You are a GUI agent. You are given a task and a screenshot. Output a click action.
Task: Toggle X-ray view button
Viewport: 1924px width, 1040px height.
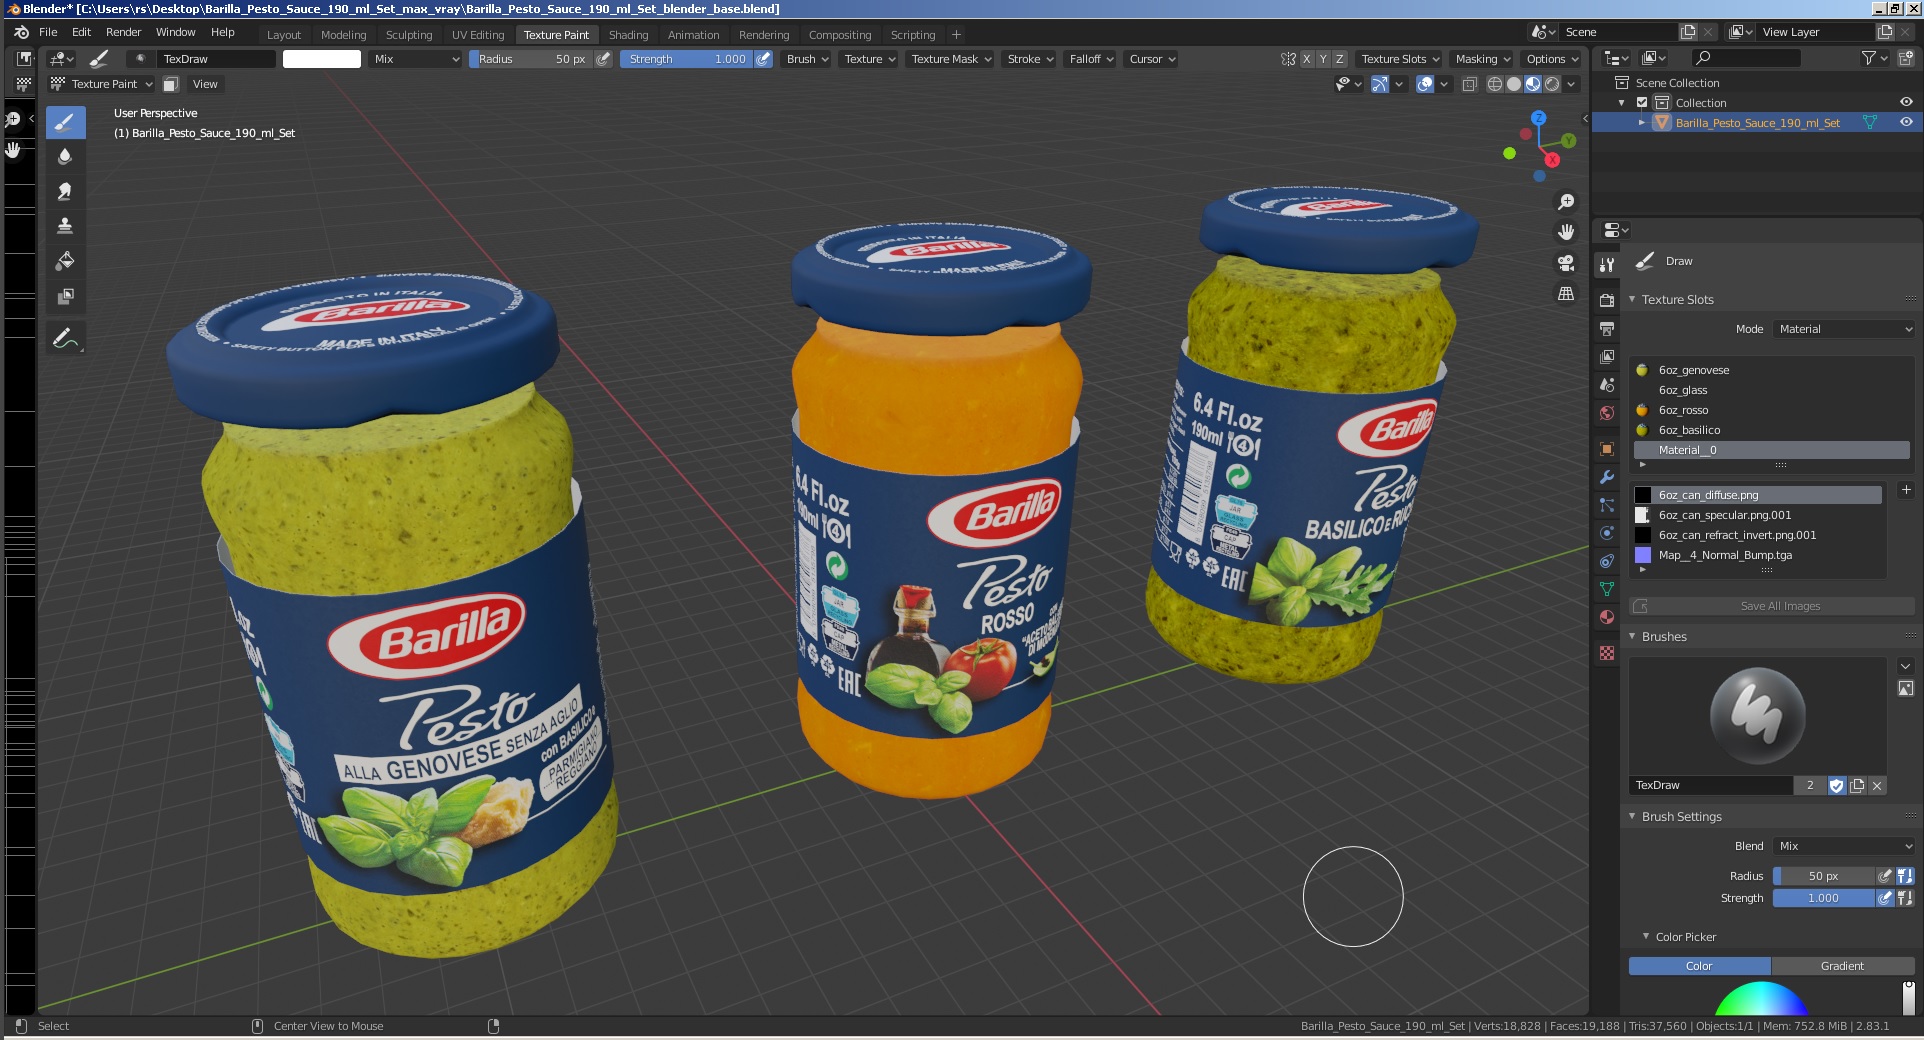(1469, 84)
